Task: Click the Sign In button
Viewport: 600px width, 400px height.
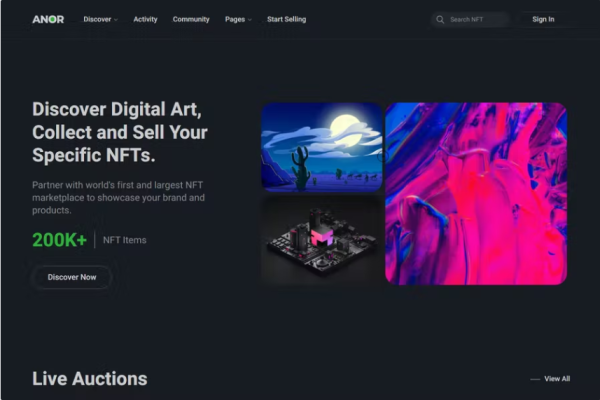Action: (543, 19)
